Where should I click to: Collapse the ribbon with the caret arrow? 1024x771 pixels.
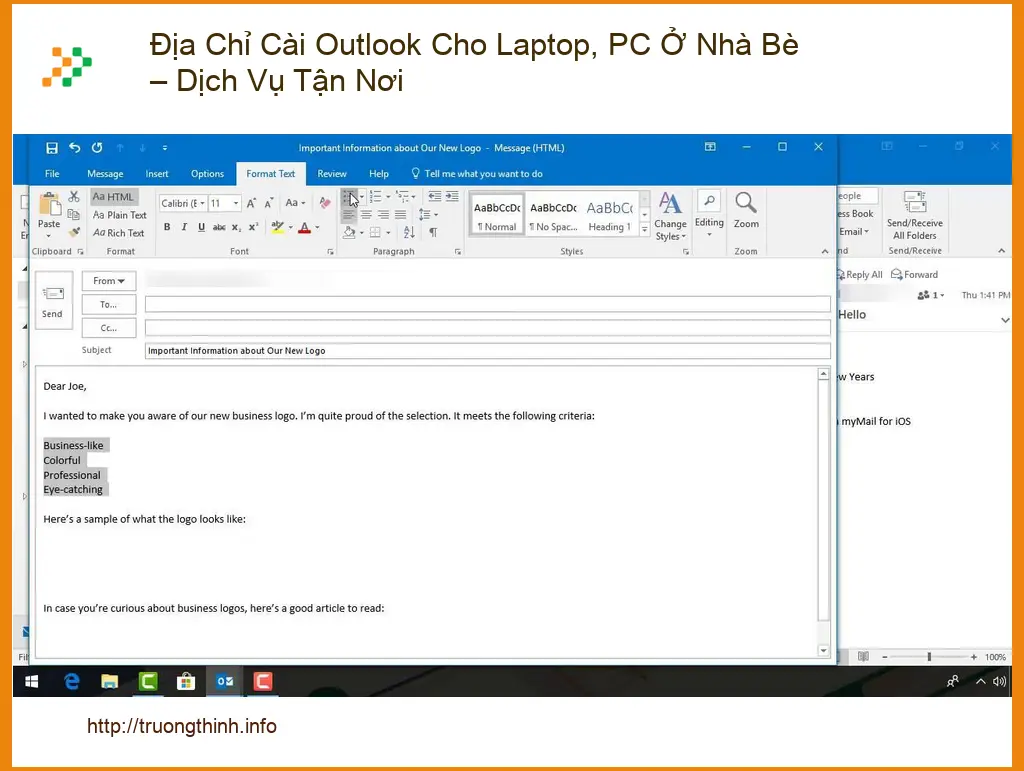click(x=825, y=251)
